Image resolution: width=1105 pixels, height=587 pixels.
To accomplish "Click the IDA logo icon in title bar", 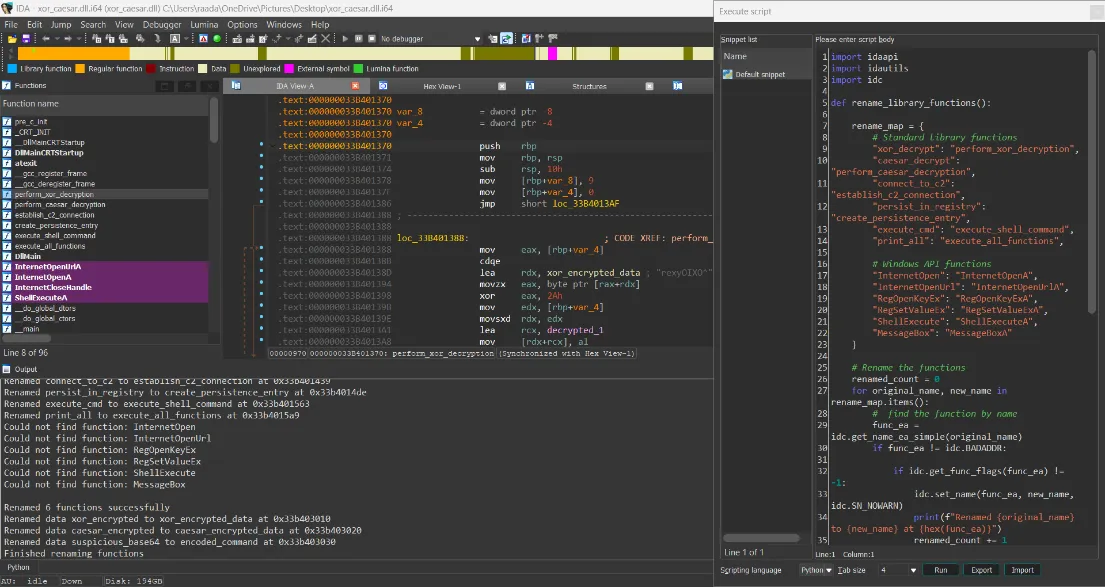I will [6, 8].
